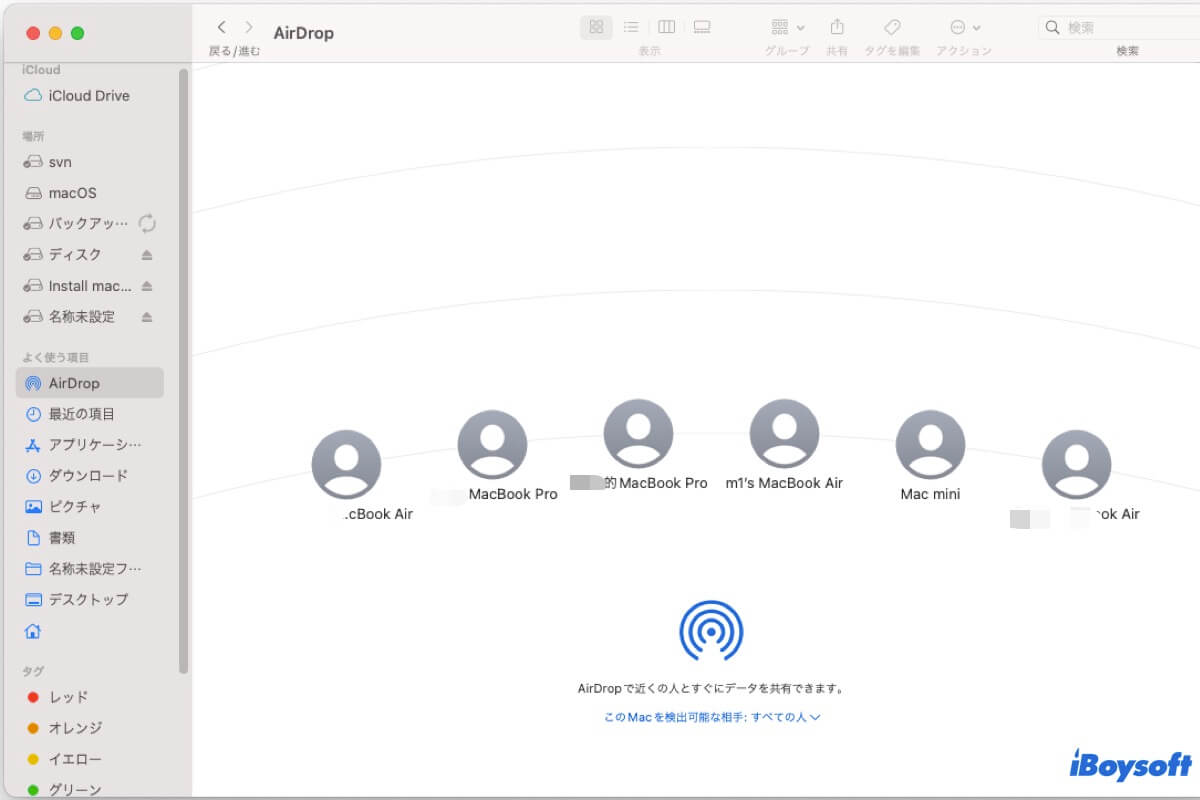Switch to gallery view in the toolbar

(x=701, y=27)
